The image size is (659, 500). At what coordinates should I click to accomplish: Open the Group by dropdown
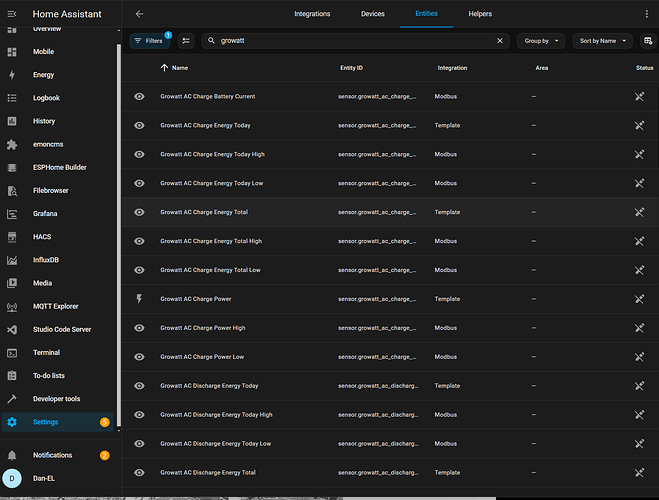pos(541,41)
